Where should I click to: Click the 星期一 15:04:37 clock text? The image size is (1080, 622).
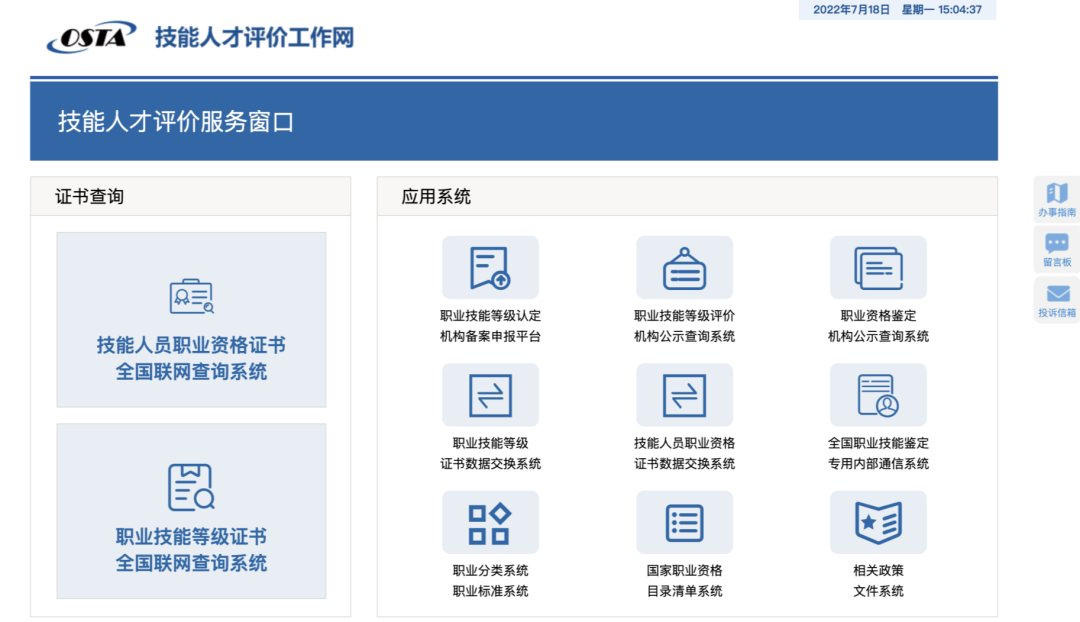pyautogui.click(x=942, y=10)
